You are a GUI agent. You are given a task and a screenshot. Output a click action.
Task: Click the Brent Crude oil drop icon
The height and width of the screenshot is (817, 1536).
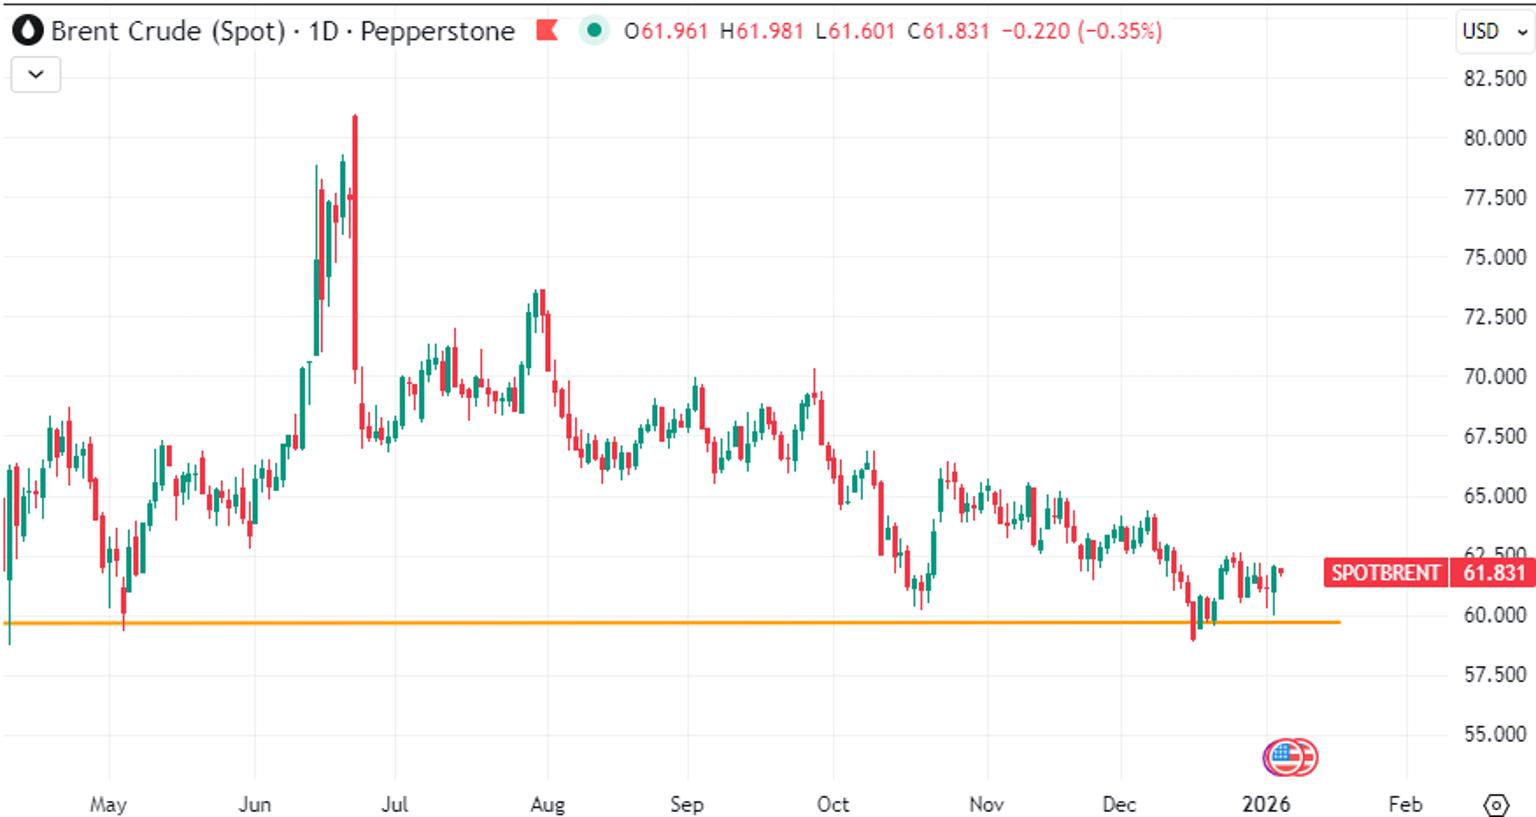pos(27,31)
